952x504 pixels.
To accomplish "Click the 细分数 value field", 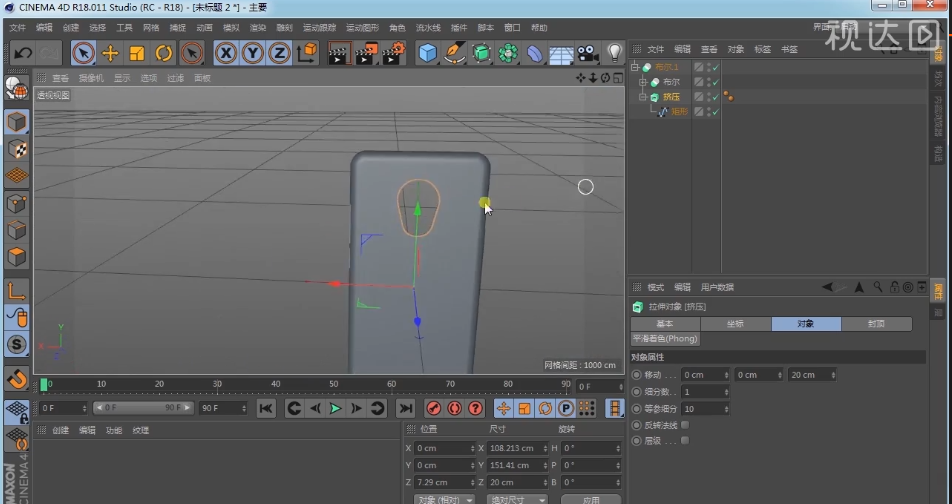I will (x=704, y=392).
